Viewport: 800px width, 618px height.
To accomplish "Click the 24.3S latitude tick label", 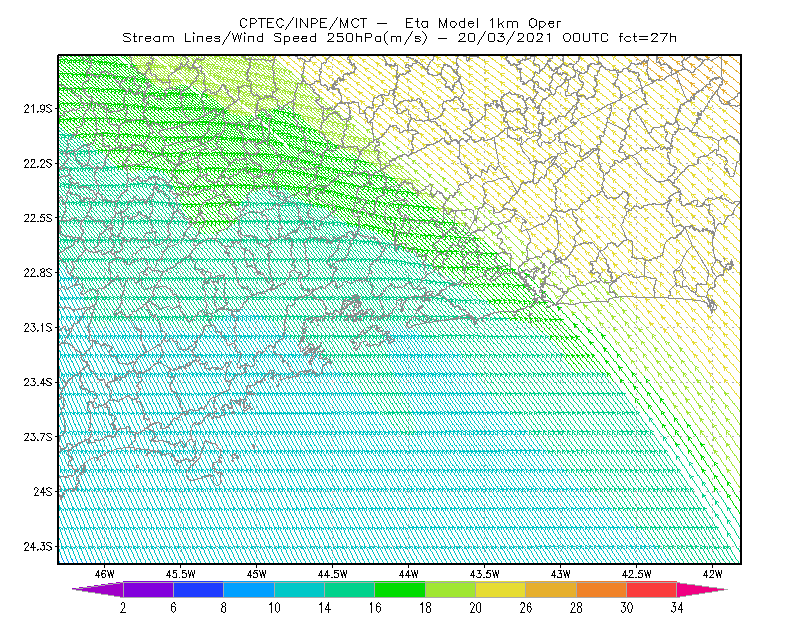I will click(x=38, y=547).
